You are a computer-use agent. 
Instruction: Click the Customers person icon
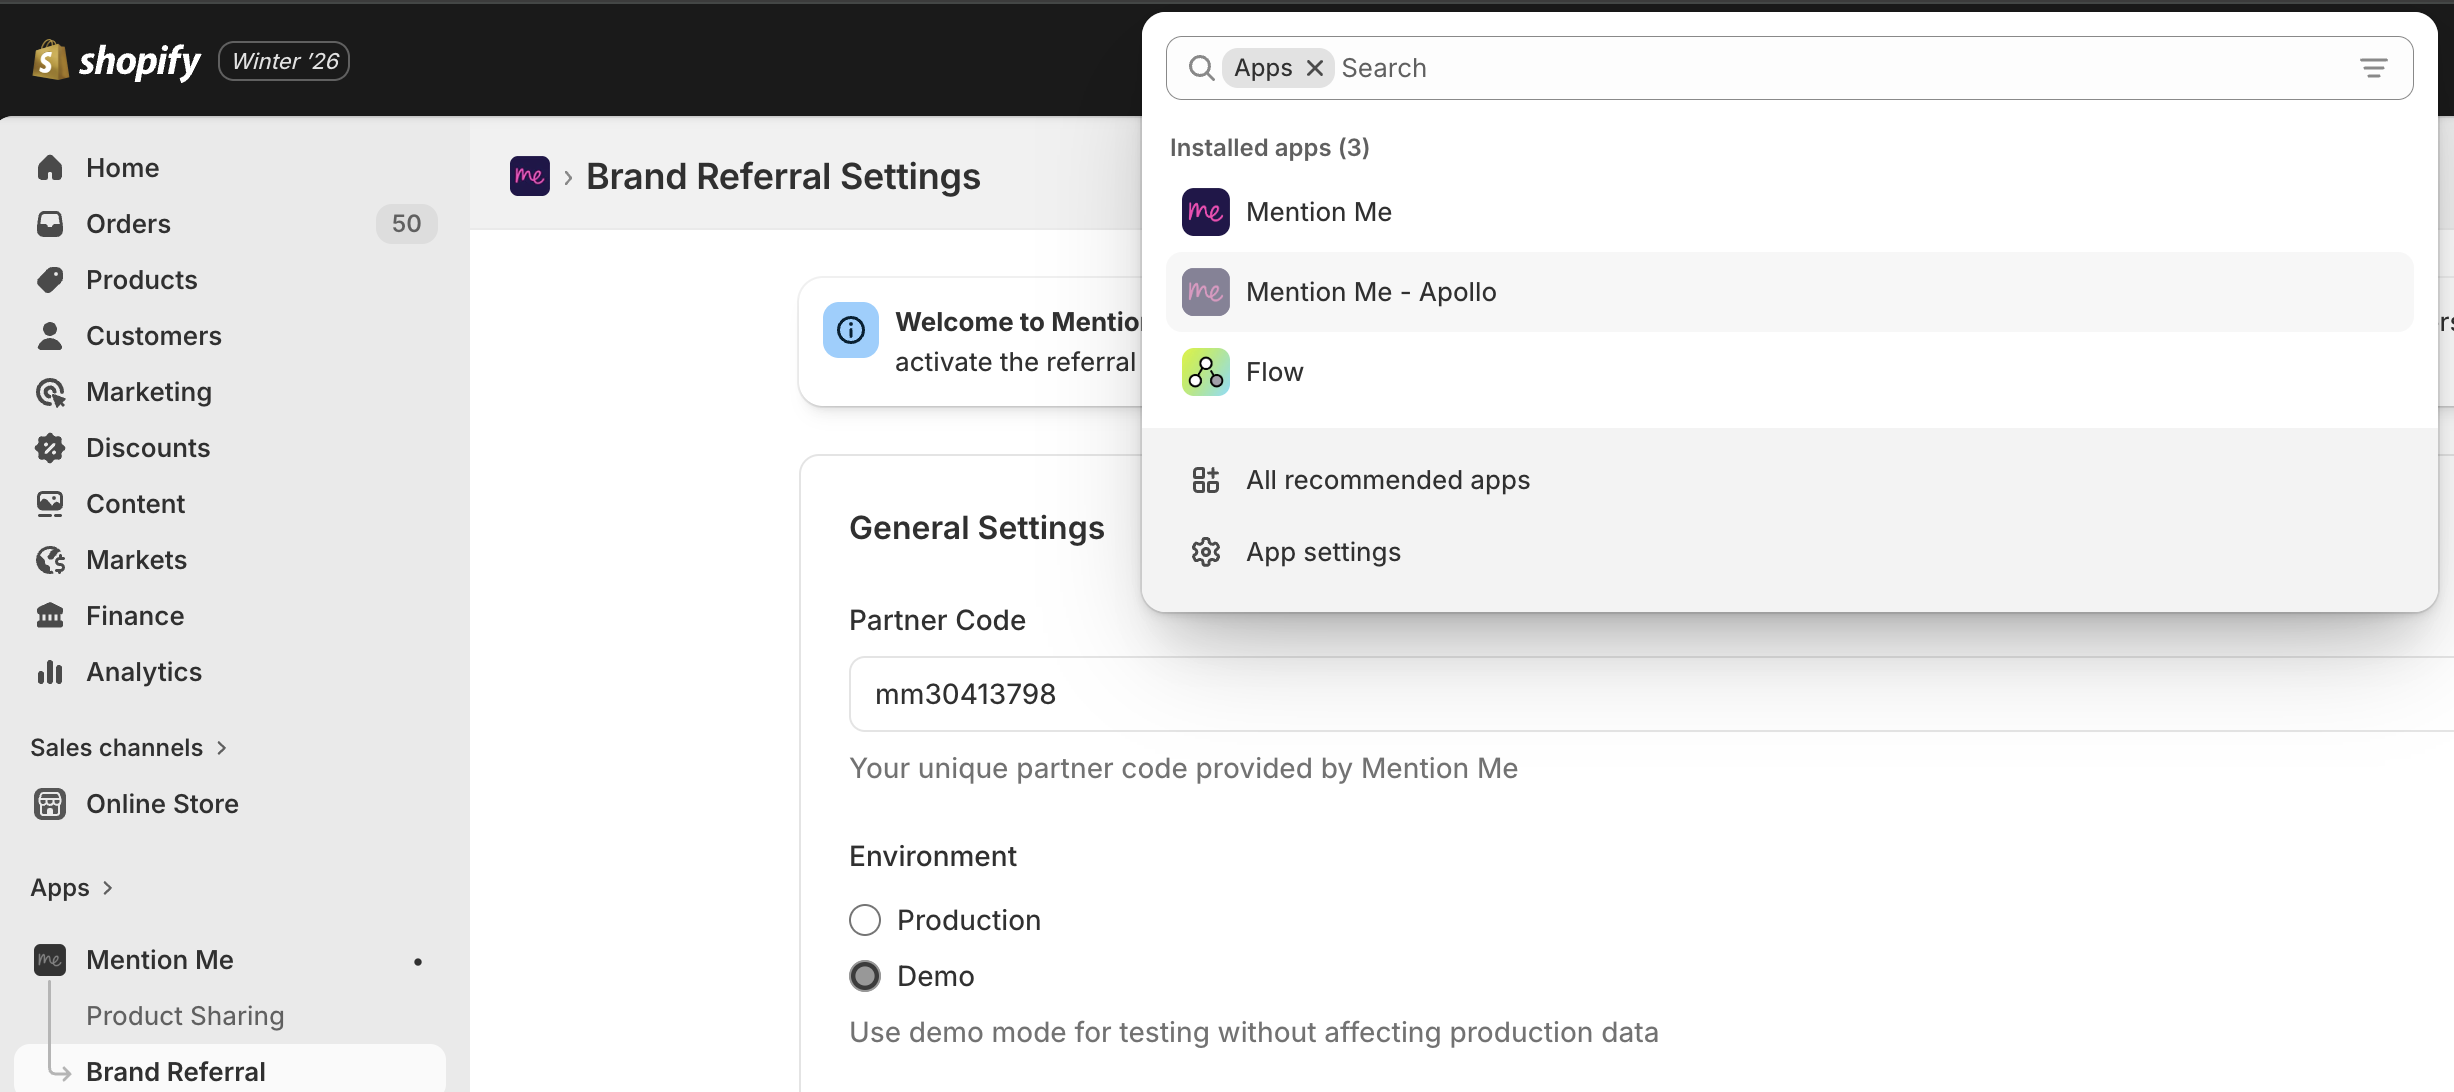click(51, 335)
